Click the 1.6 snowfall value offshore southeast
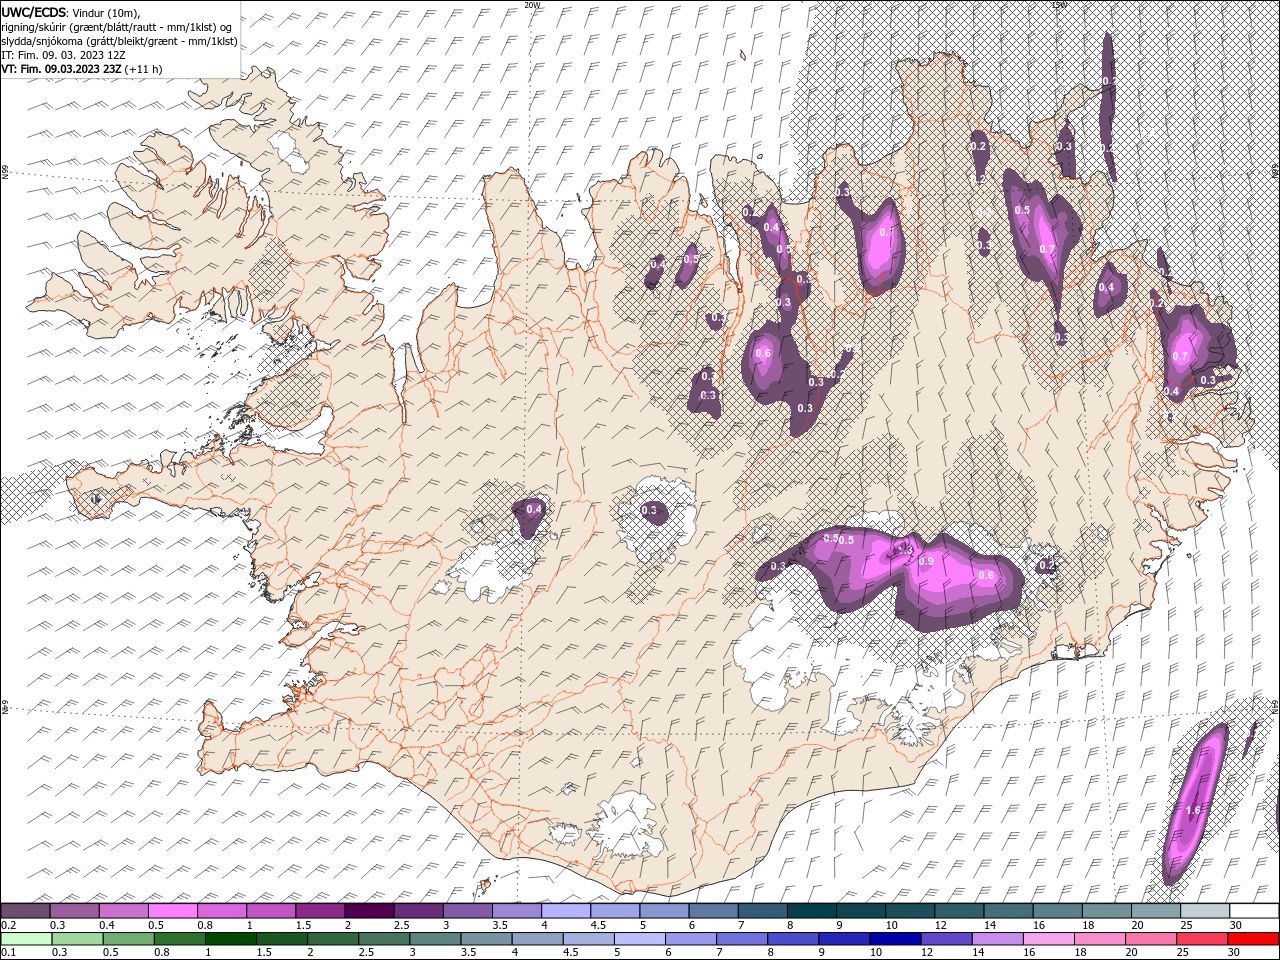This screenshot has height=960, width=1280. (x=1192, y=810)
